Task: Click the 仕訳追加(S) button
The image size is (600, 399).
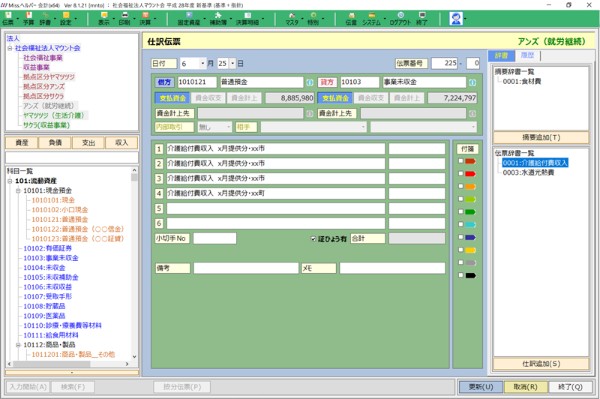Action: (541, 364)
